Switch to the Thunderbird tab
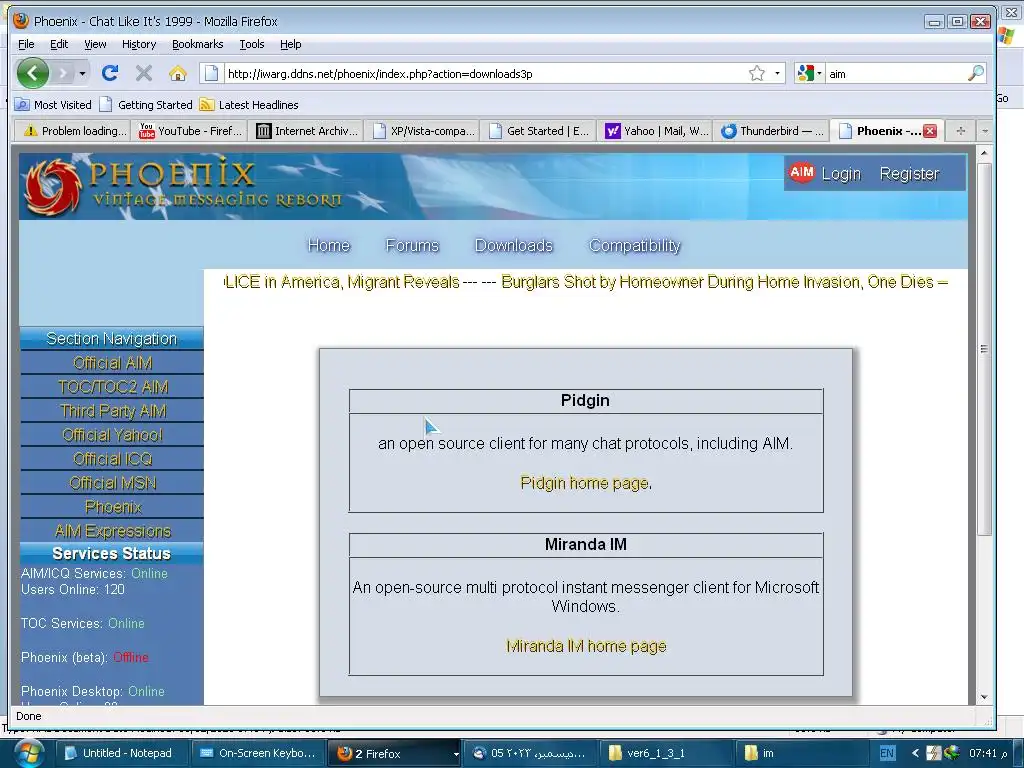 point(771,131)
